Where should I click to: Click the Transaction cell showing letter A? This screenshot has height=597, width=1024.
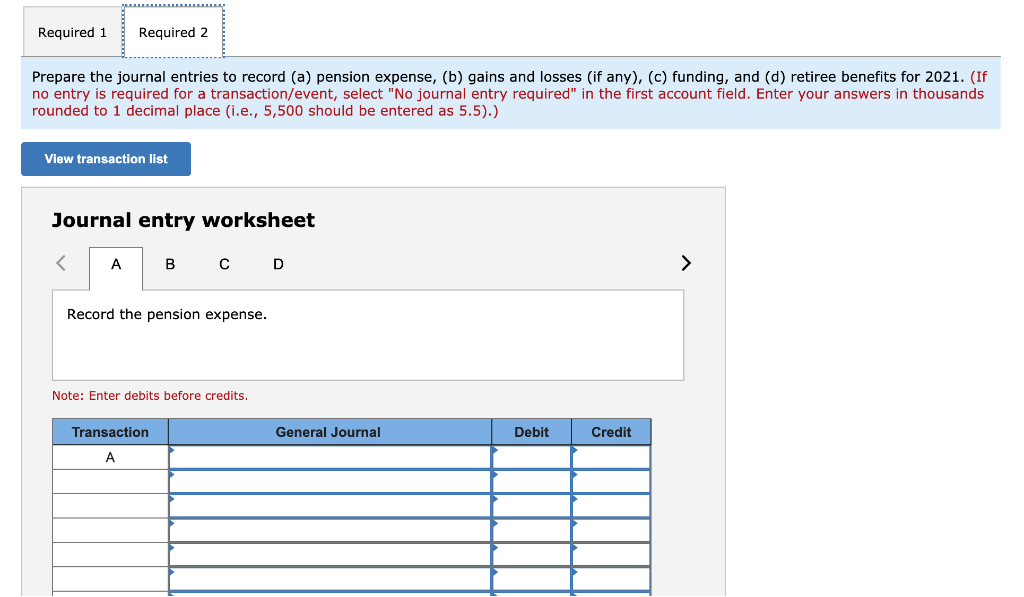pyautogui.click(x=110, y=456)
